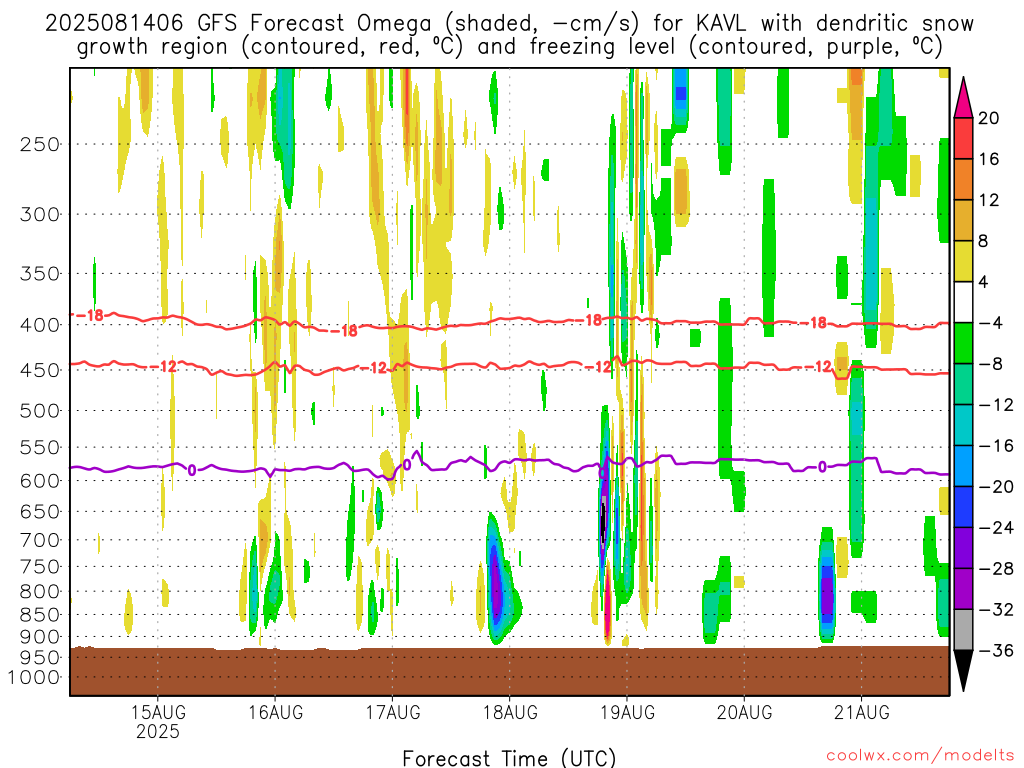Click the 18AUG date axis label
The height and width of the screenshot is (768, 1024).
tap(510, 712)
